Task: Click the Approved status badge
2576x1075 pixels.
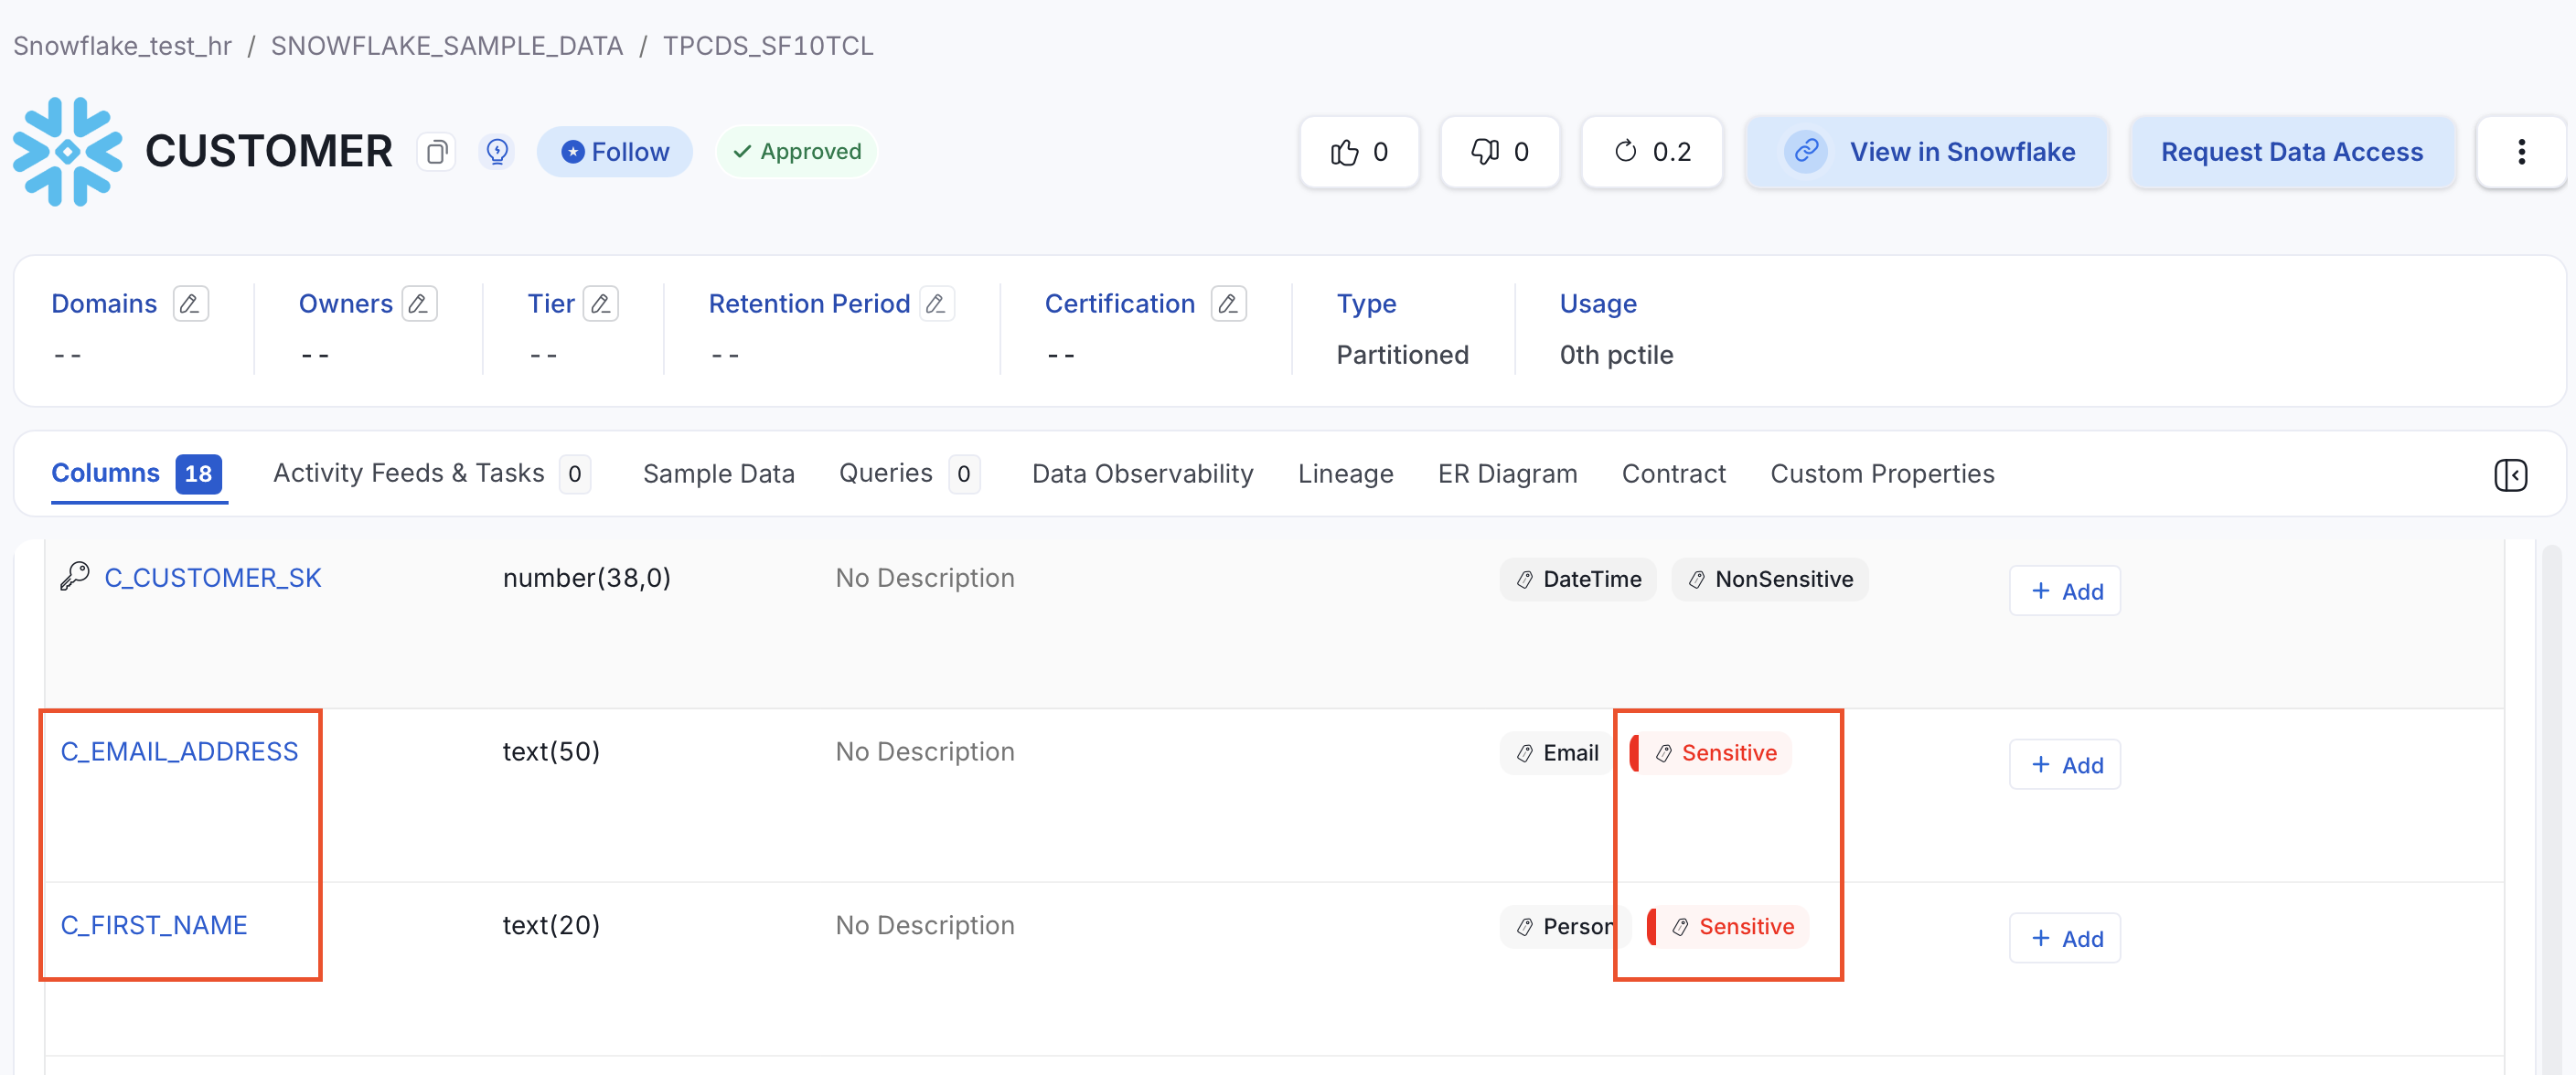Action: pos(797,152)
